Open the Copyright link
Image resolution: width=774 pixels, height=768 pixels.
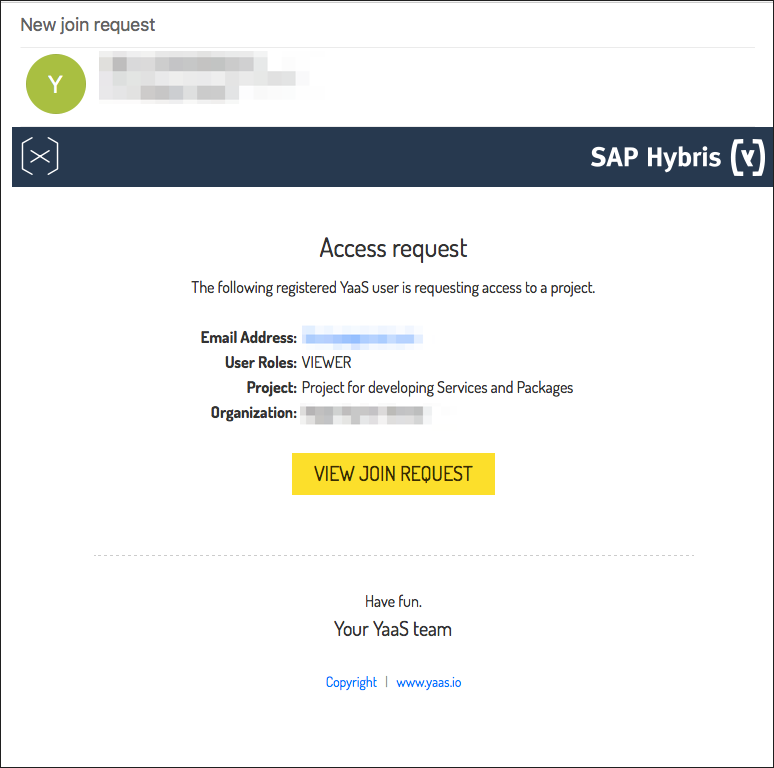351,682
